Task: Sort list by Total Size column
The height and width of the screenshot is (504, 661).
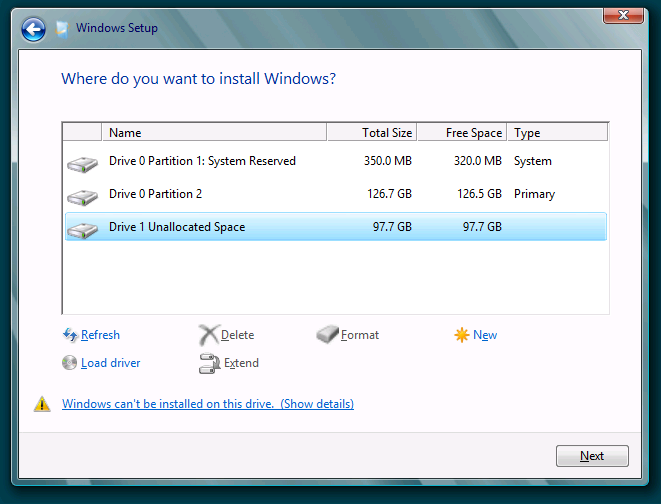Action: pos(372,132)
